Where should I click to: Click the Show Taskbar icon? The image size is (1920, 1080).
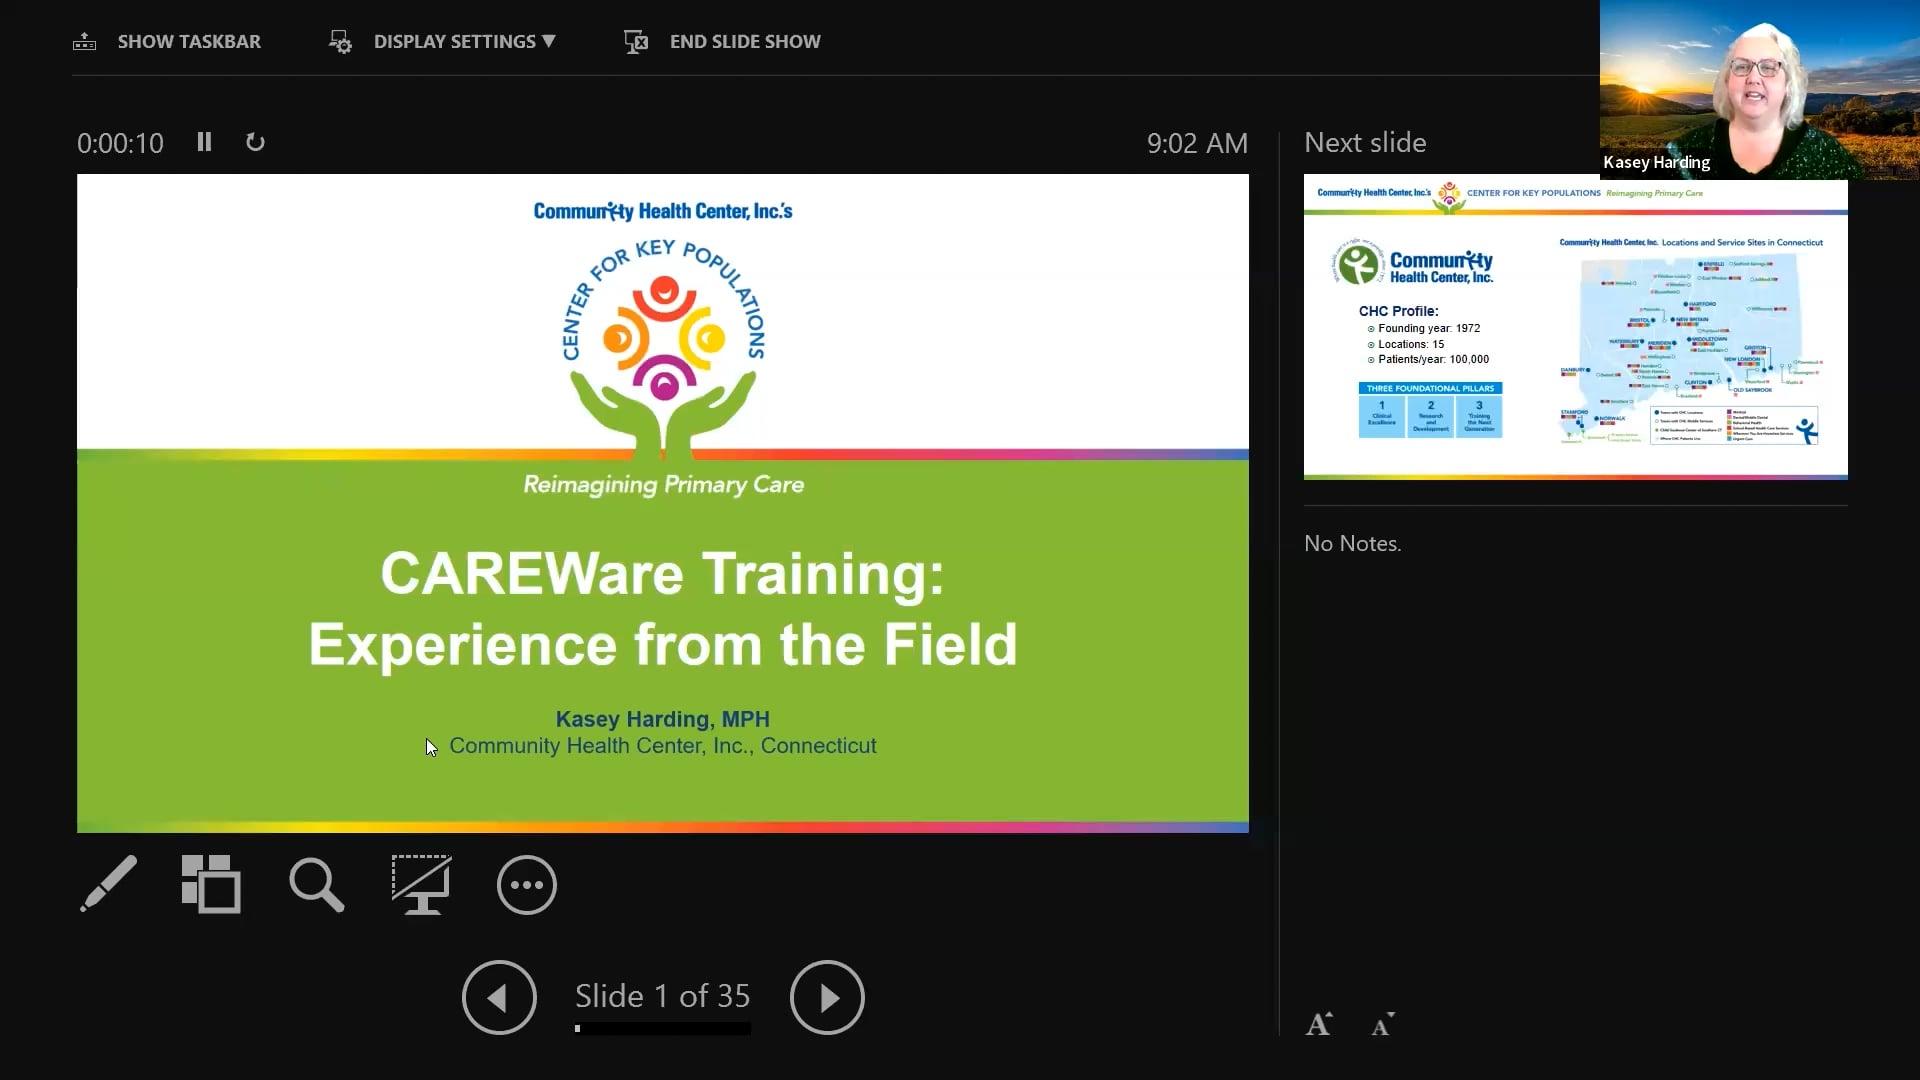[x=84, y=41]
